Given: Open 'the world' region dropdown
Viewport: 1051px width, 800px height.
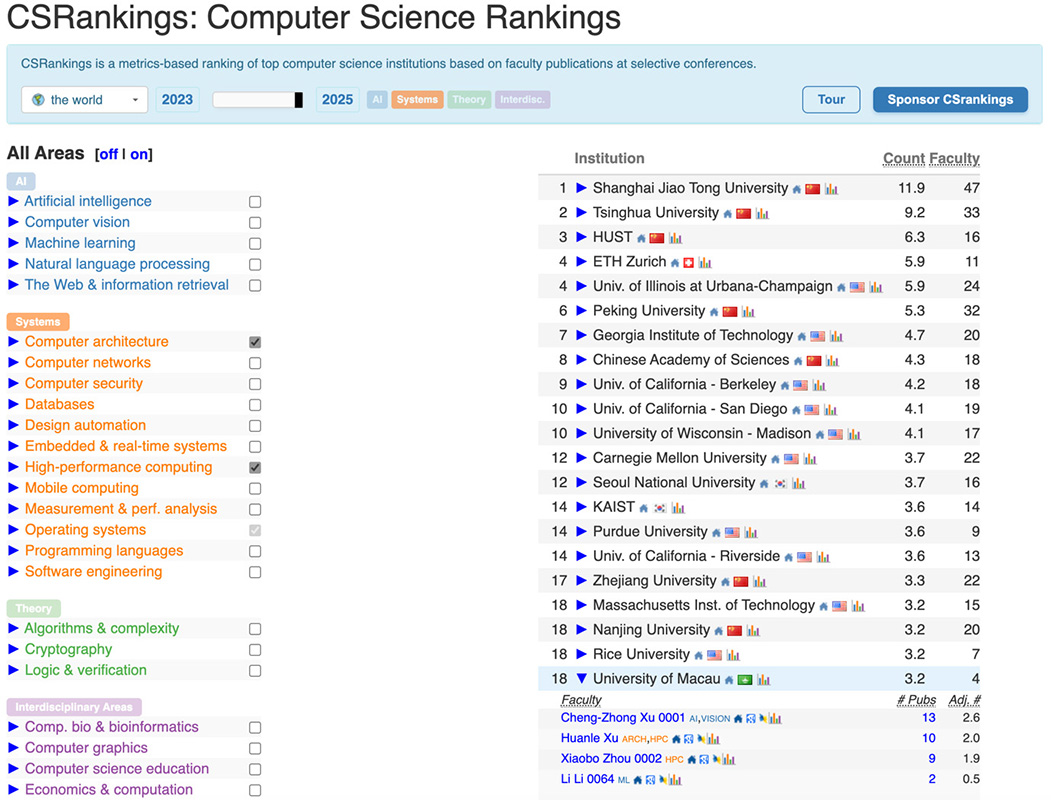Looking at the screenshot, I should pos(85,100).
